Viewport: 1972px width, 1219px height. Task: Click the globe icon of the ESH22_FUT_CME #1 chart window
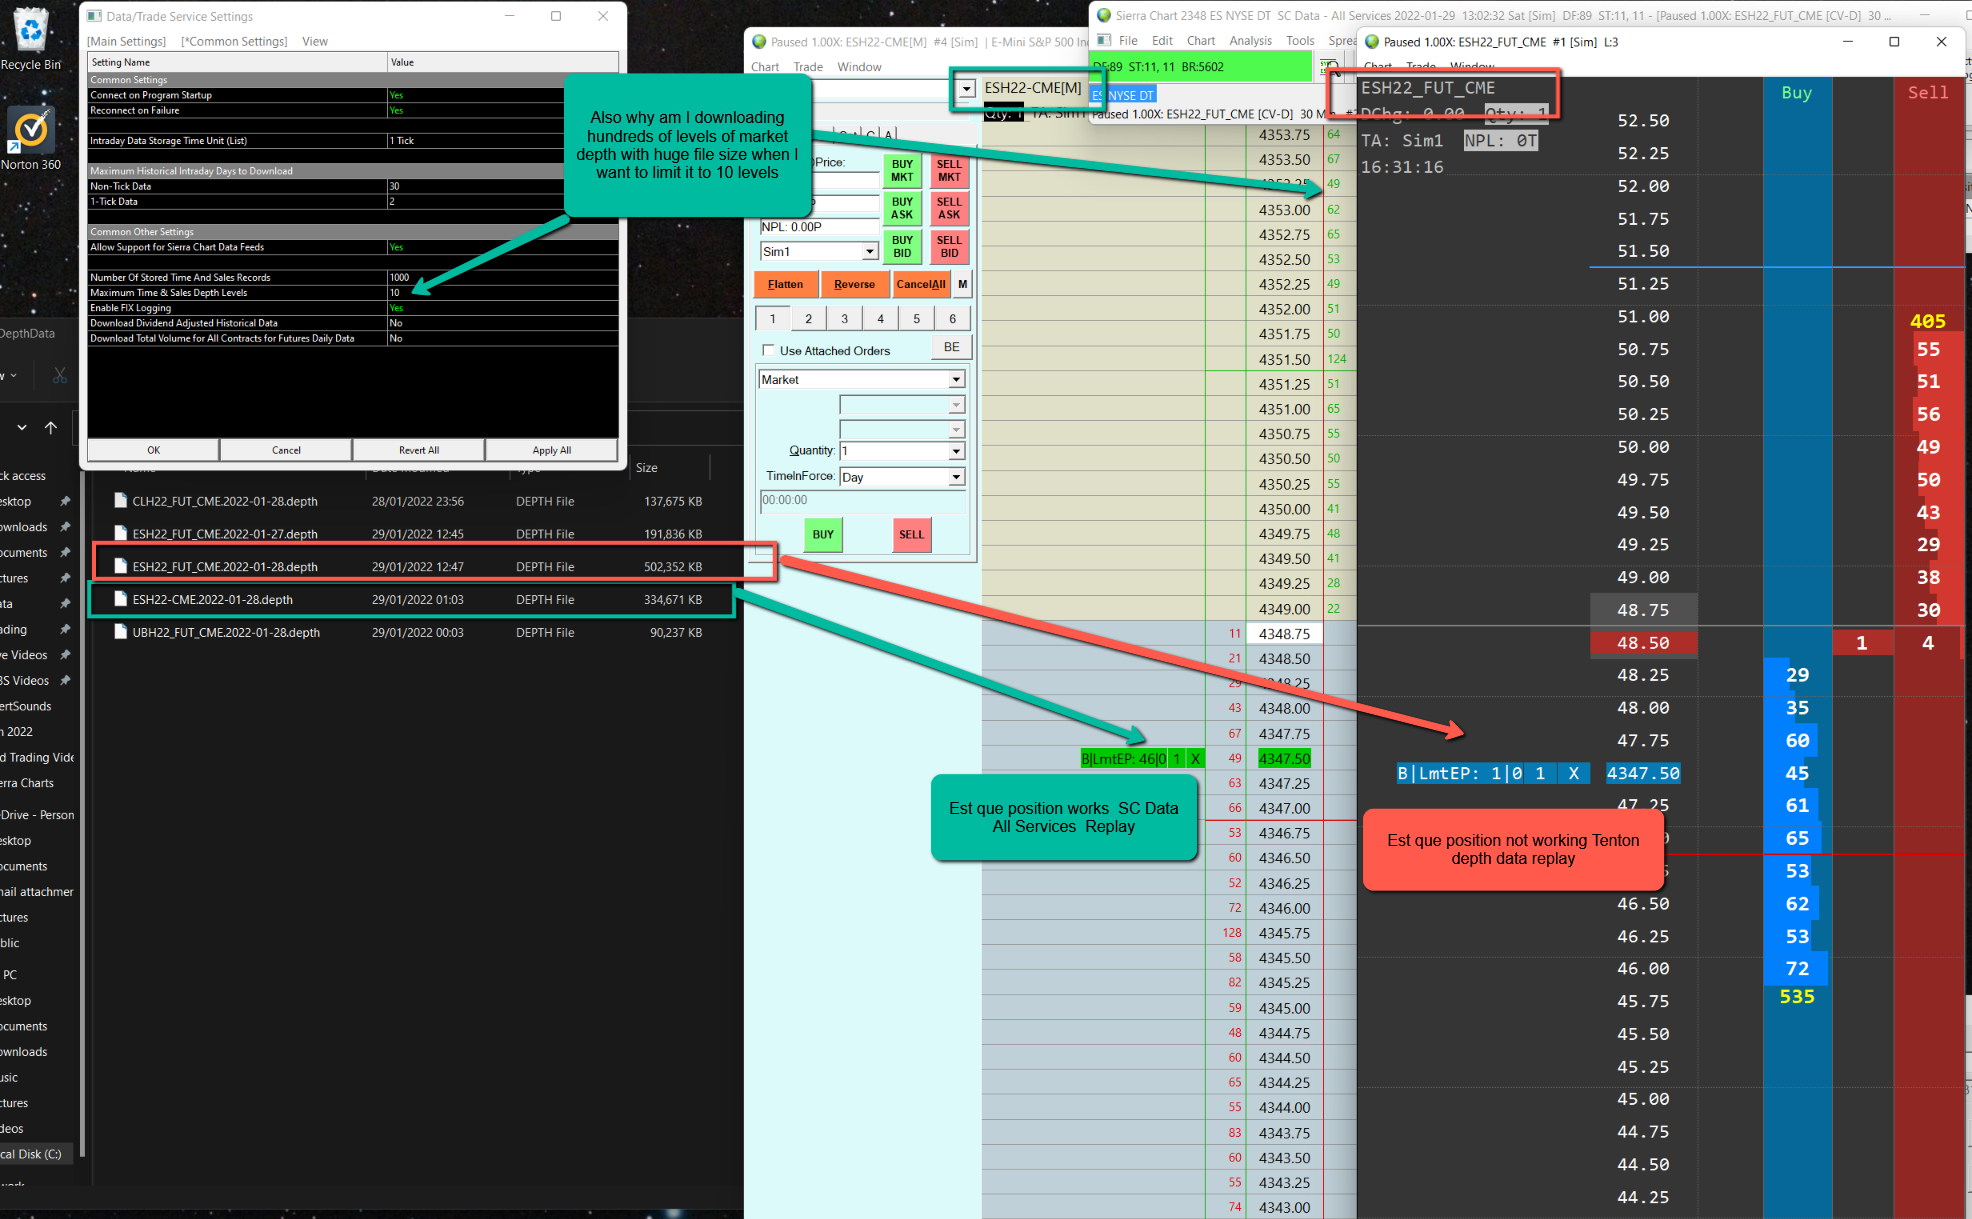pyautogui.click(x=1372, y=42)
